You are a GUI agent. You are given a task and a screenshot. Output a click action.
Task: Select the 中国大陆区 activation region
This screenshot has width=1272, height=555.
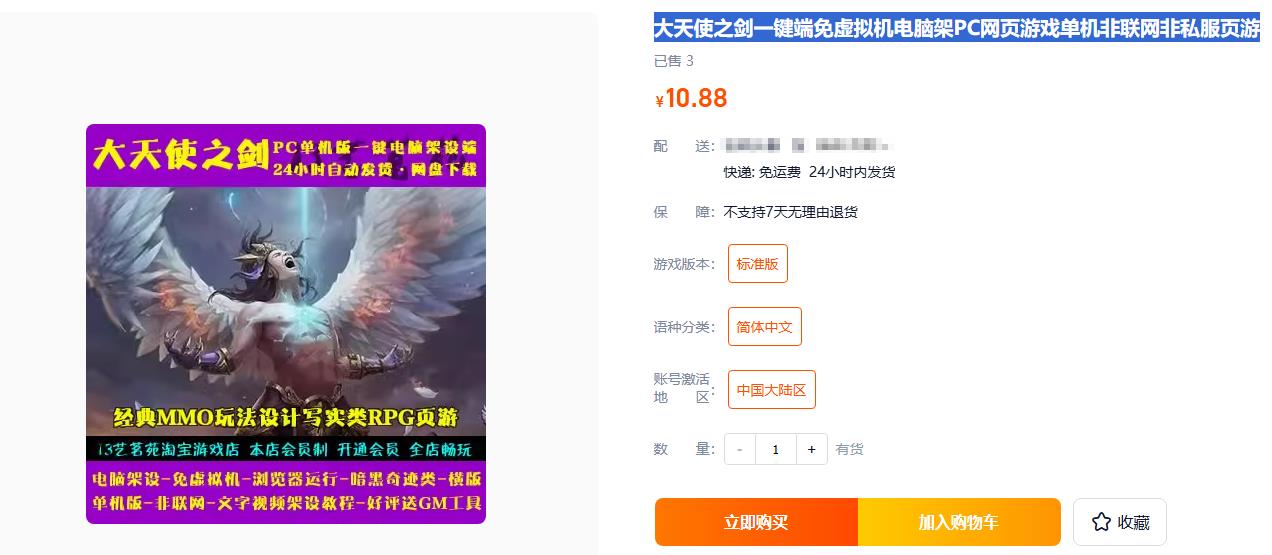[x=771, y=390]
